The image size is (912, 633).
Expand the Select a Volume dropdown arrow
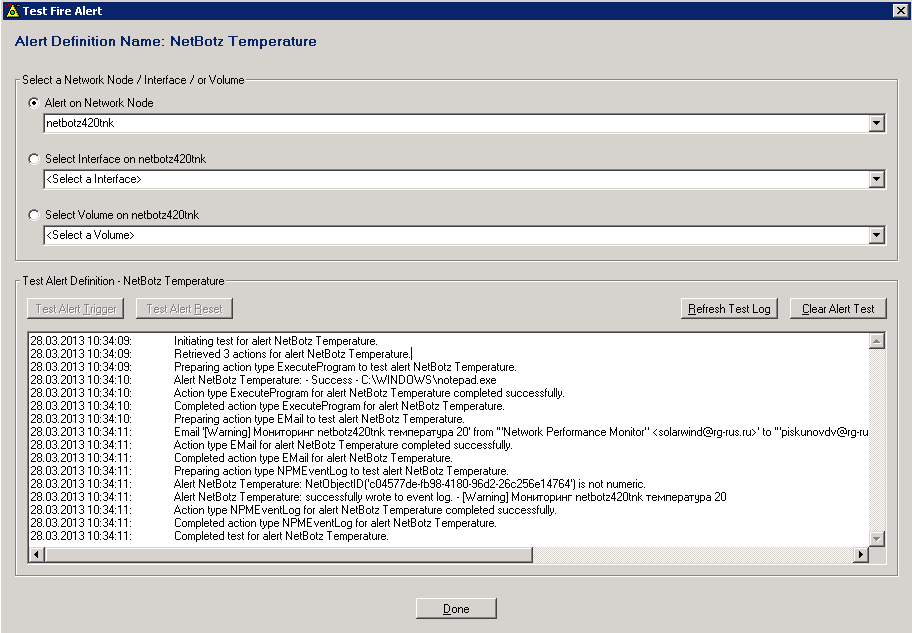pos(877,235)
